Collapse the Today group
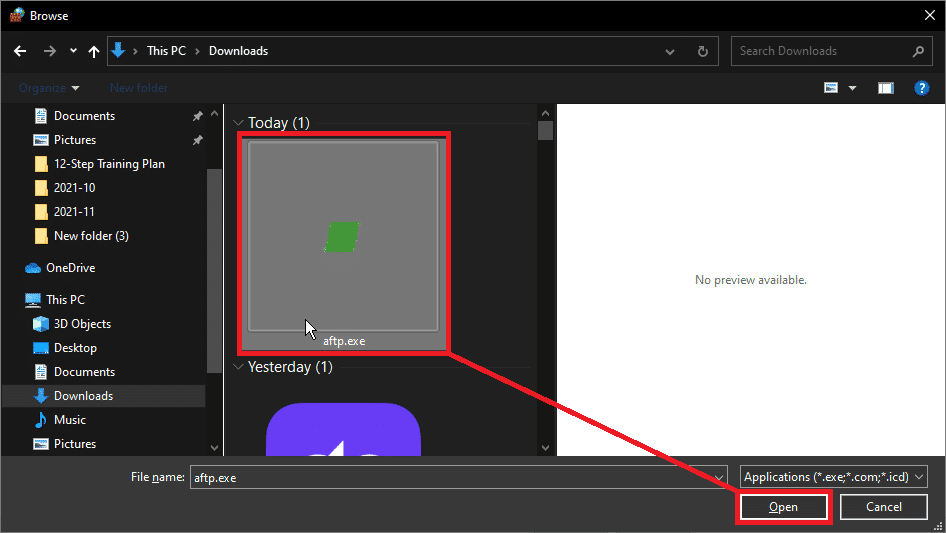This screenshot has height=533, width=946. point(238,123)
